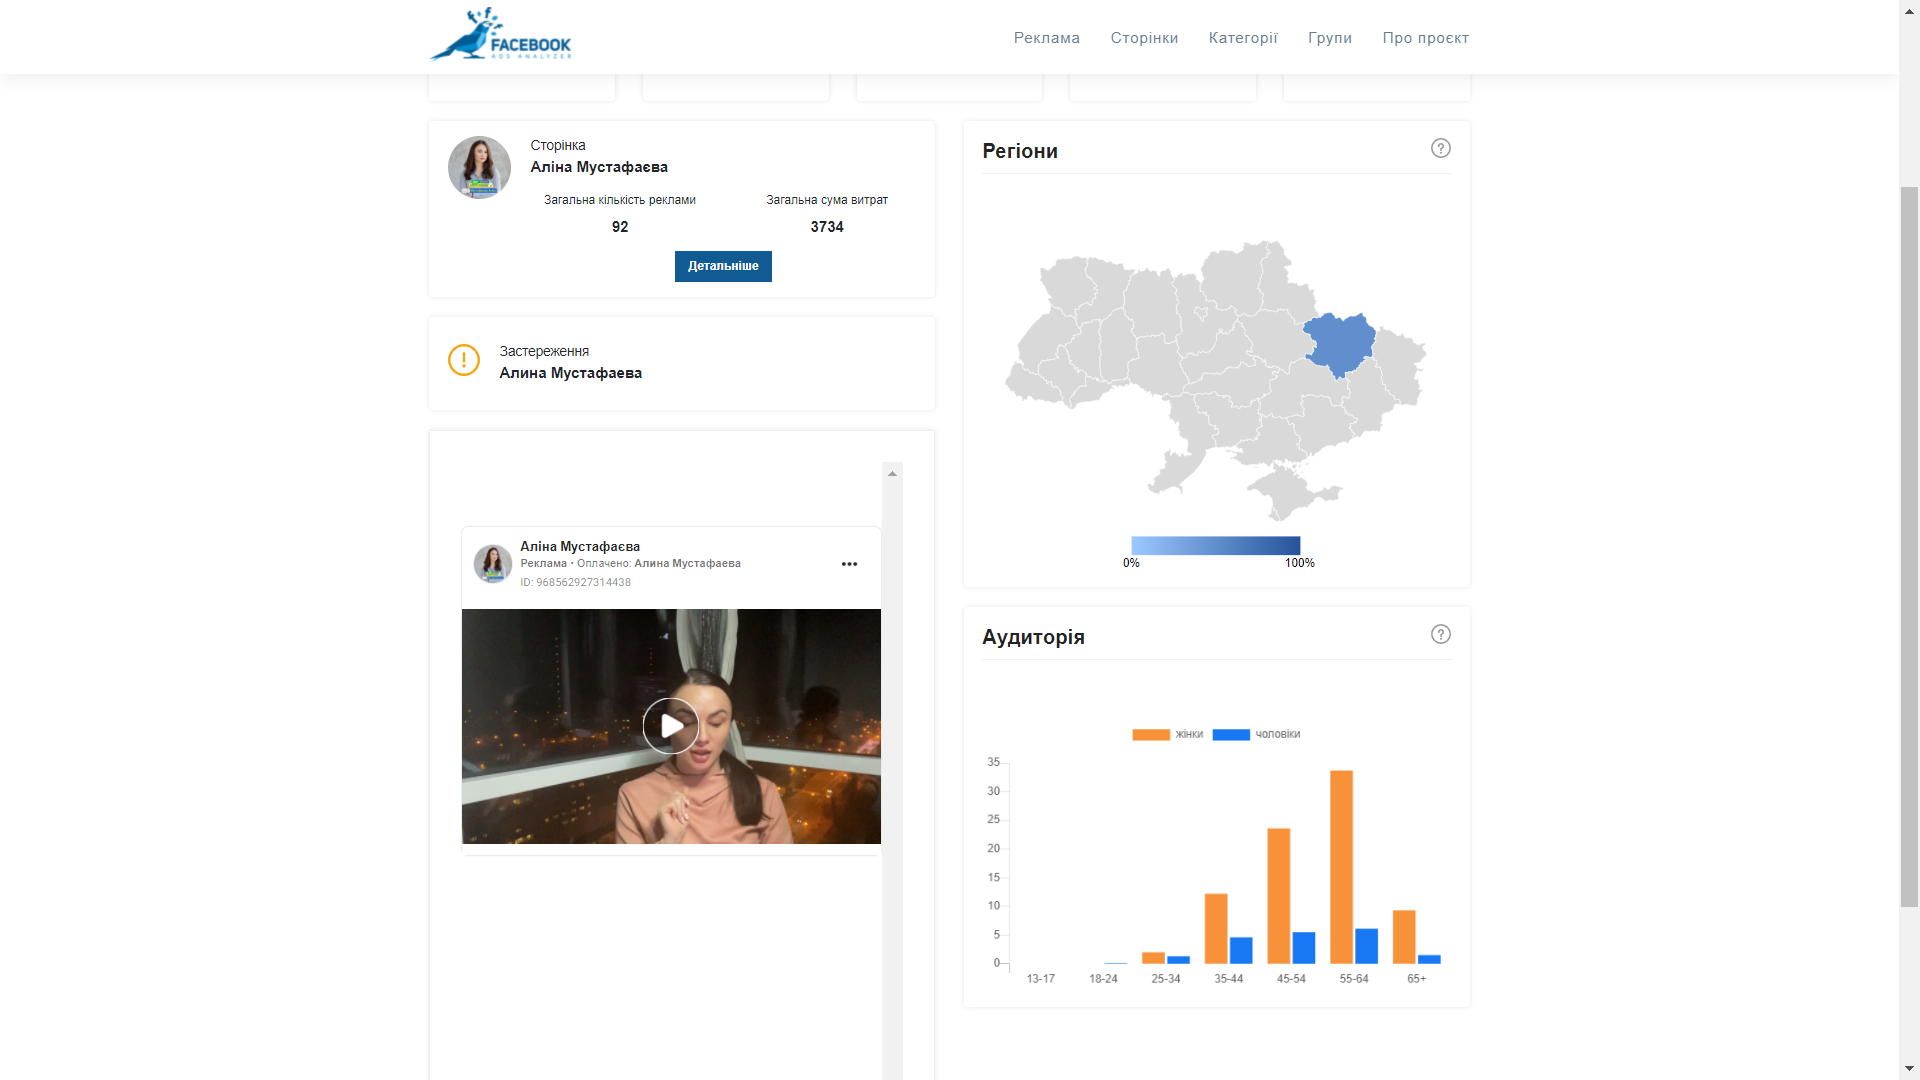Open help icon in Аудиторія panel
This screenshot has height=1080, width=1920.
tap(1440, 634)
